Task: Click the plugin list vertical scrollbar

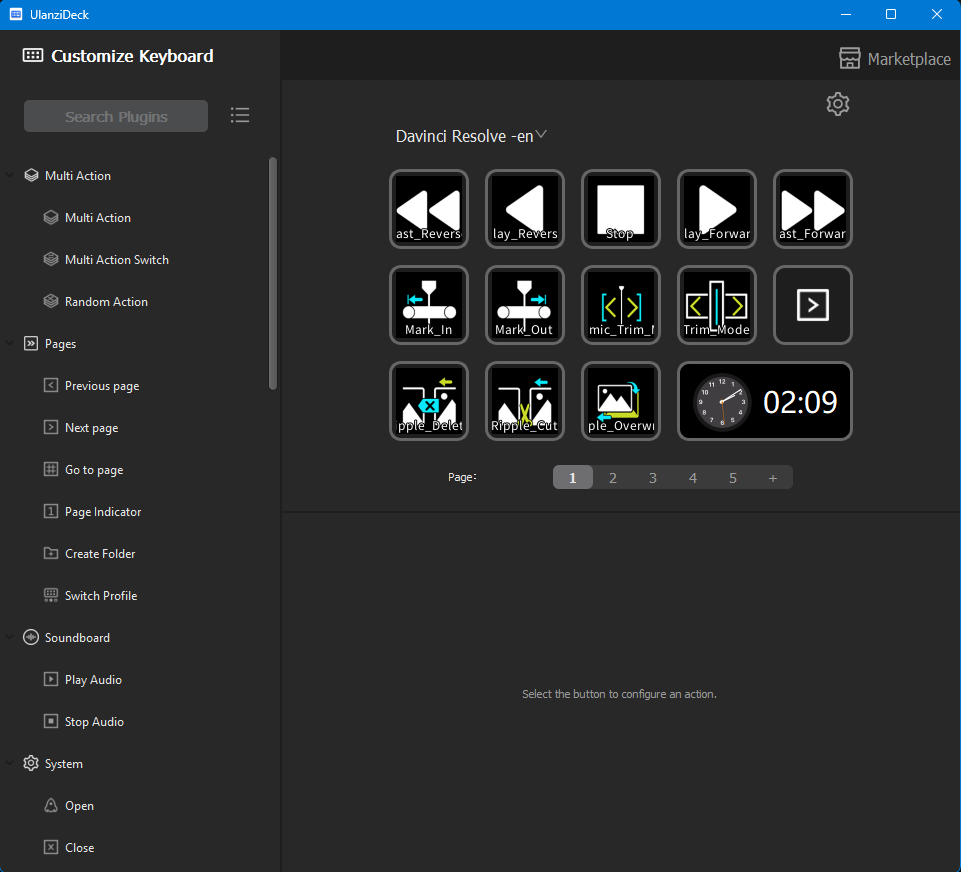Action: pyautogui.click(x=273, y=272)
